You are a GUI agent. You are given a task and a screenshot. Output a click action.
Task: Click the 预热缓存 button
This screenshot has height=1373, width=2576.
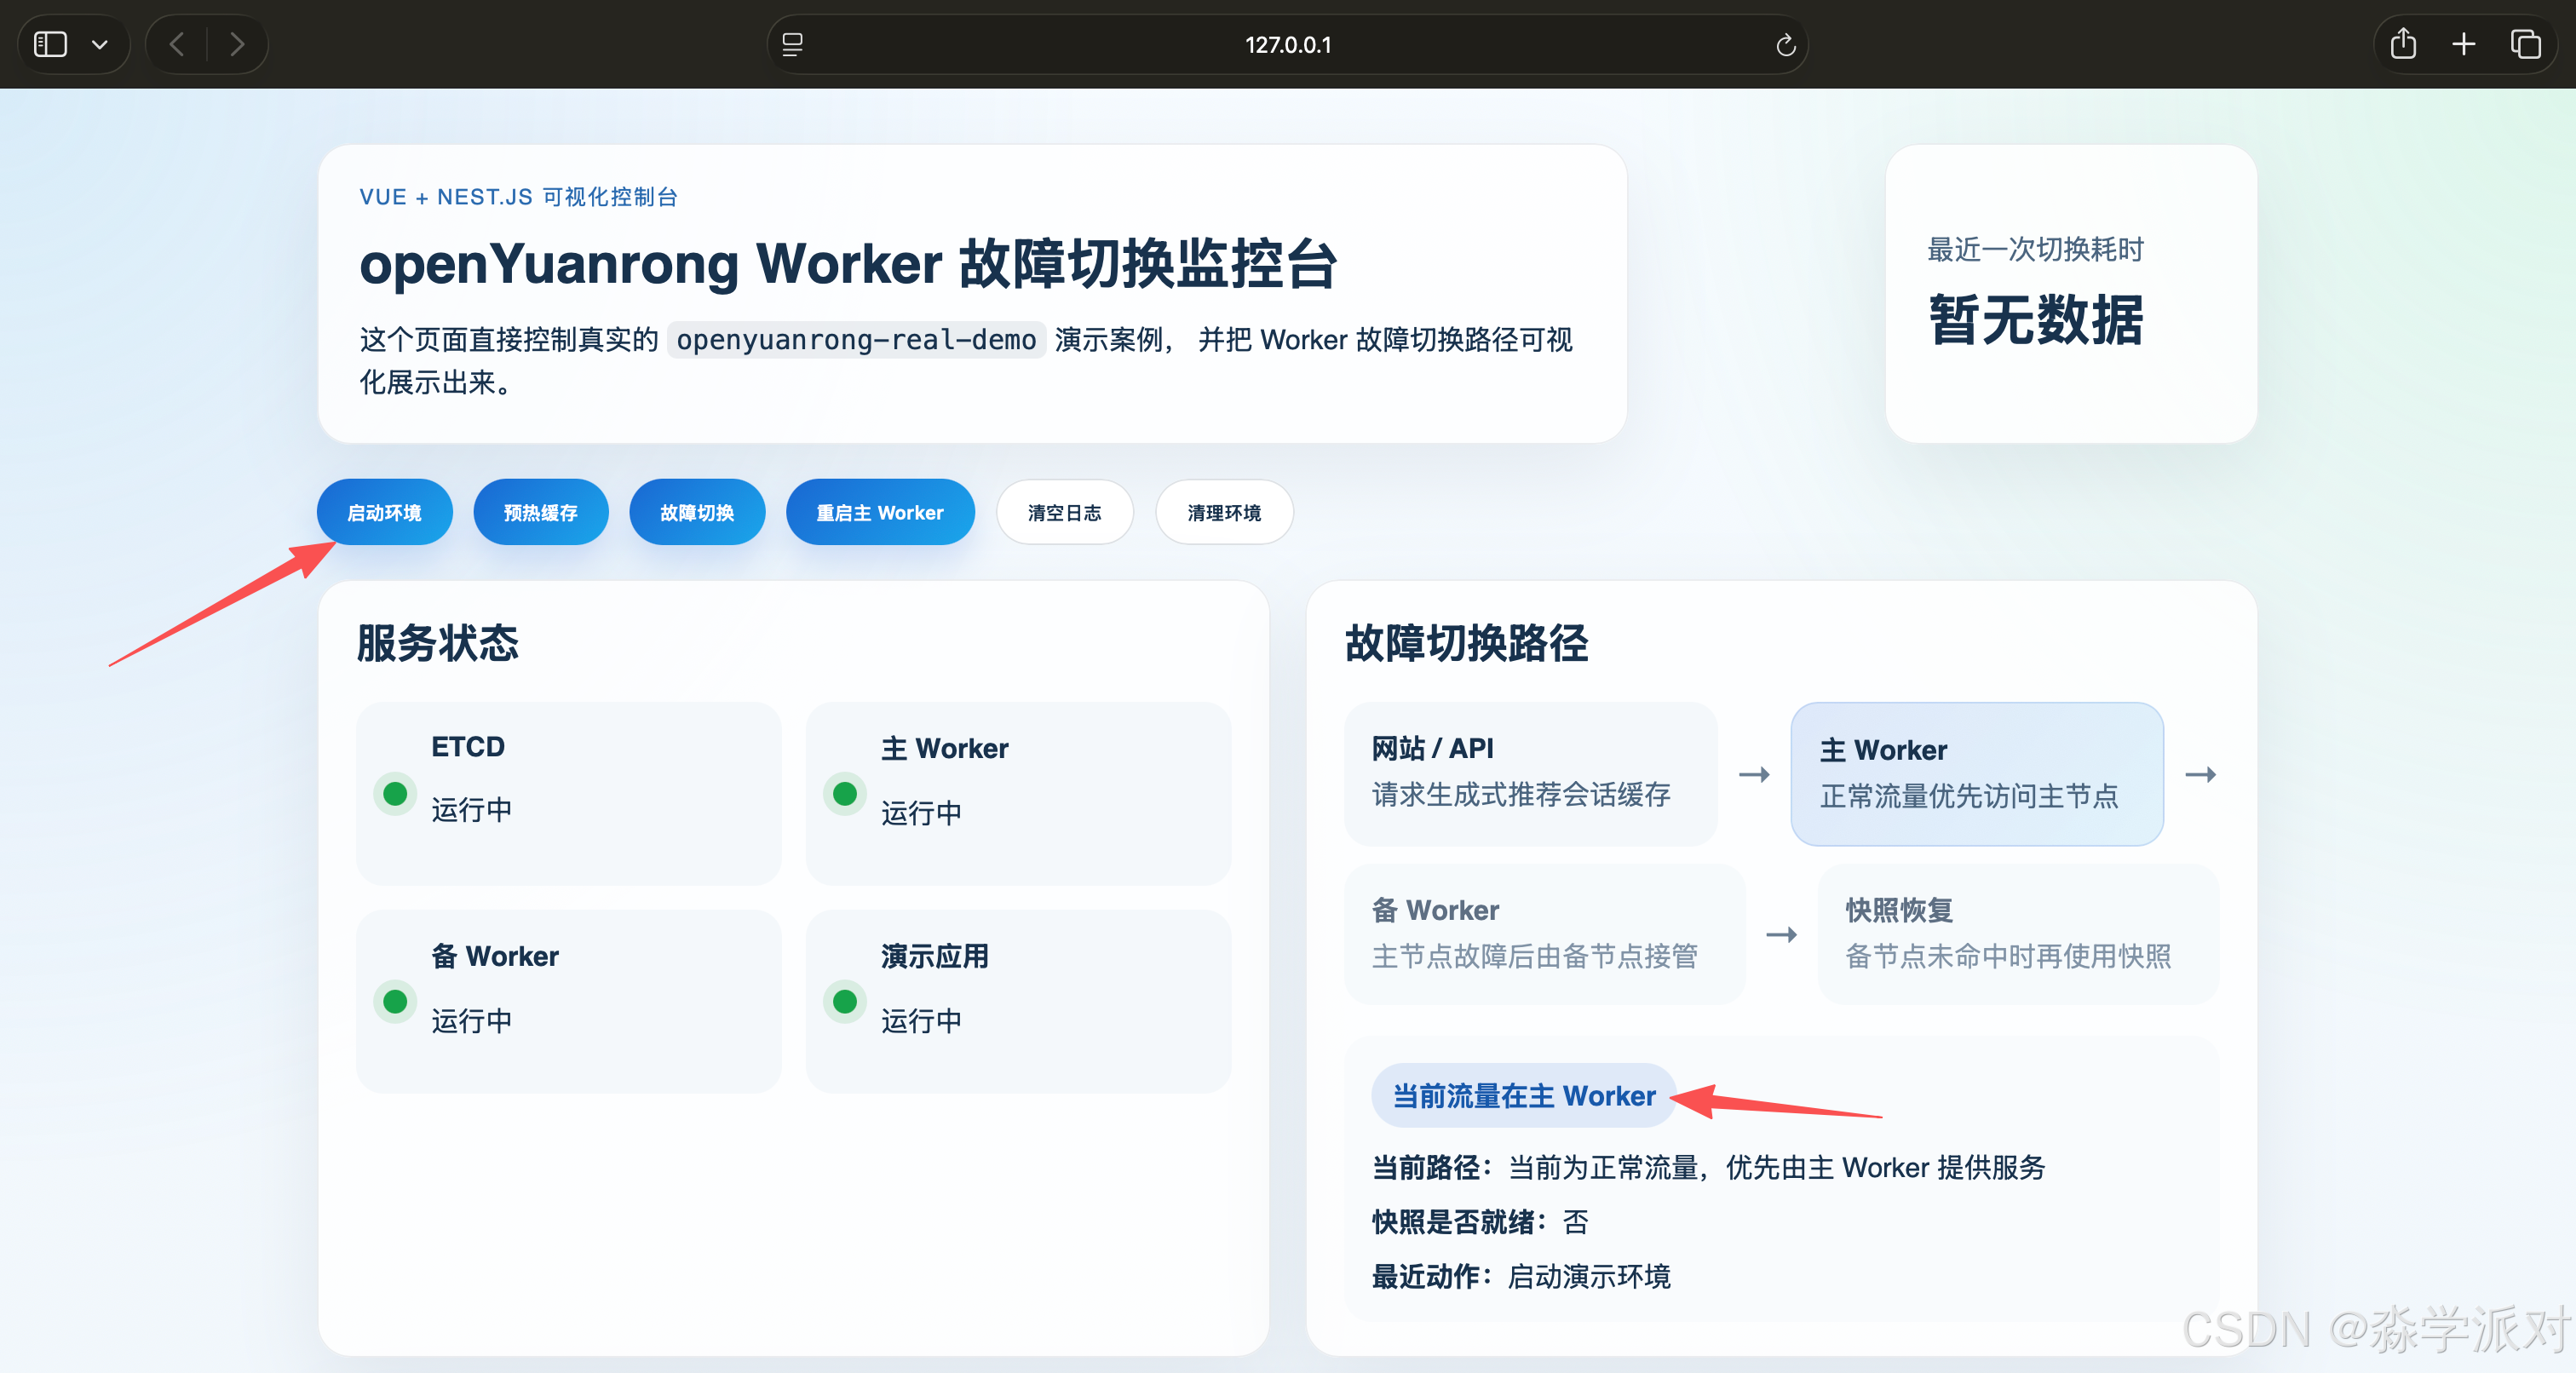540,512
